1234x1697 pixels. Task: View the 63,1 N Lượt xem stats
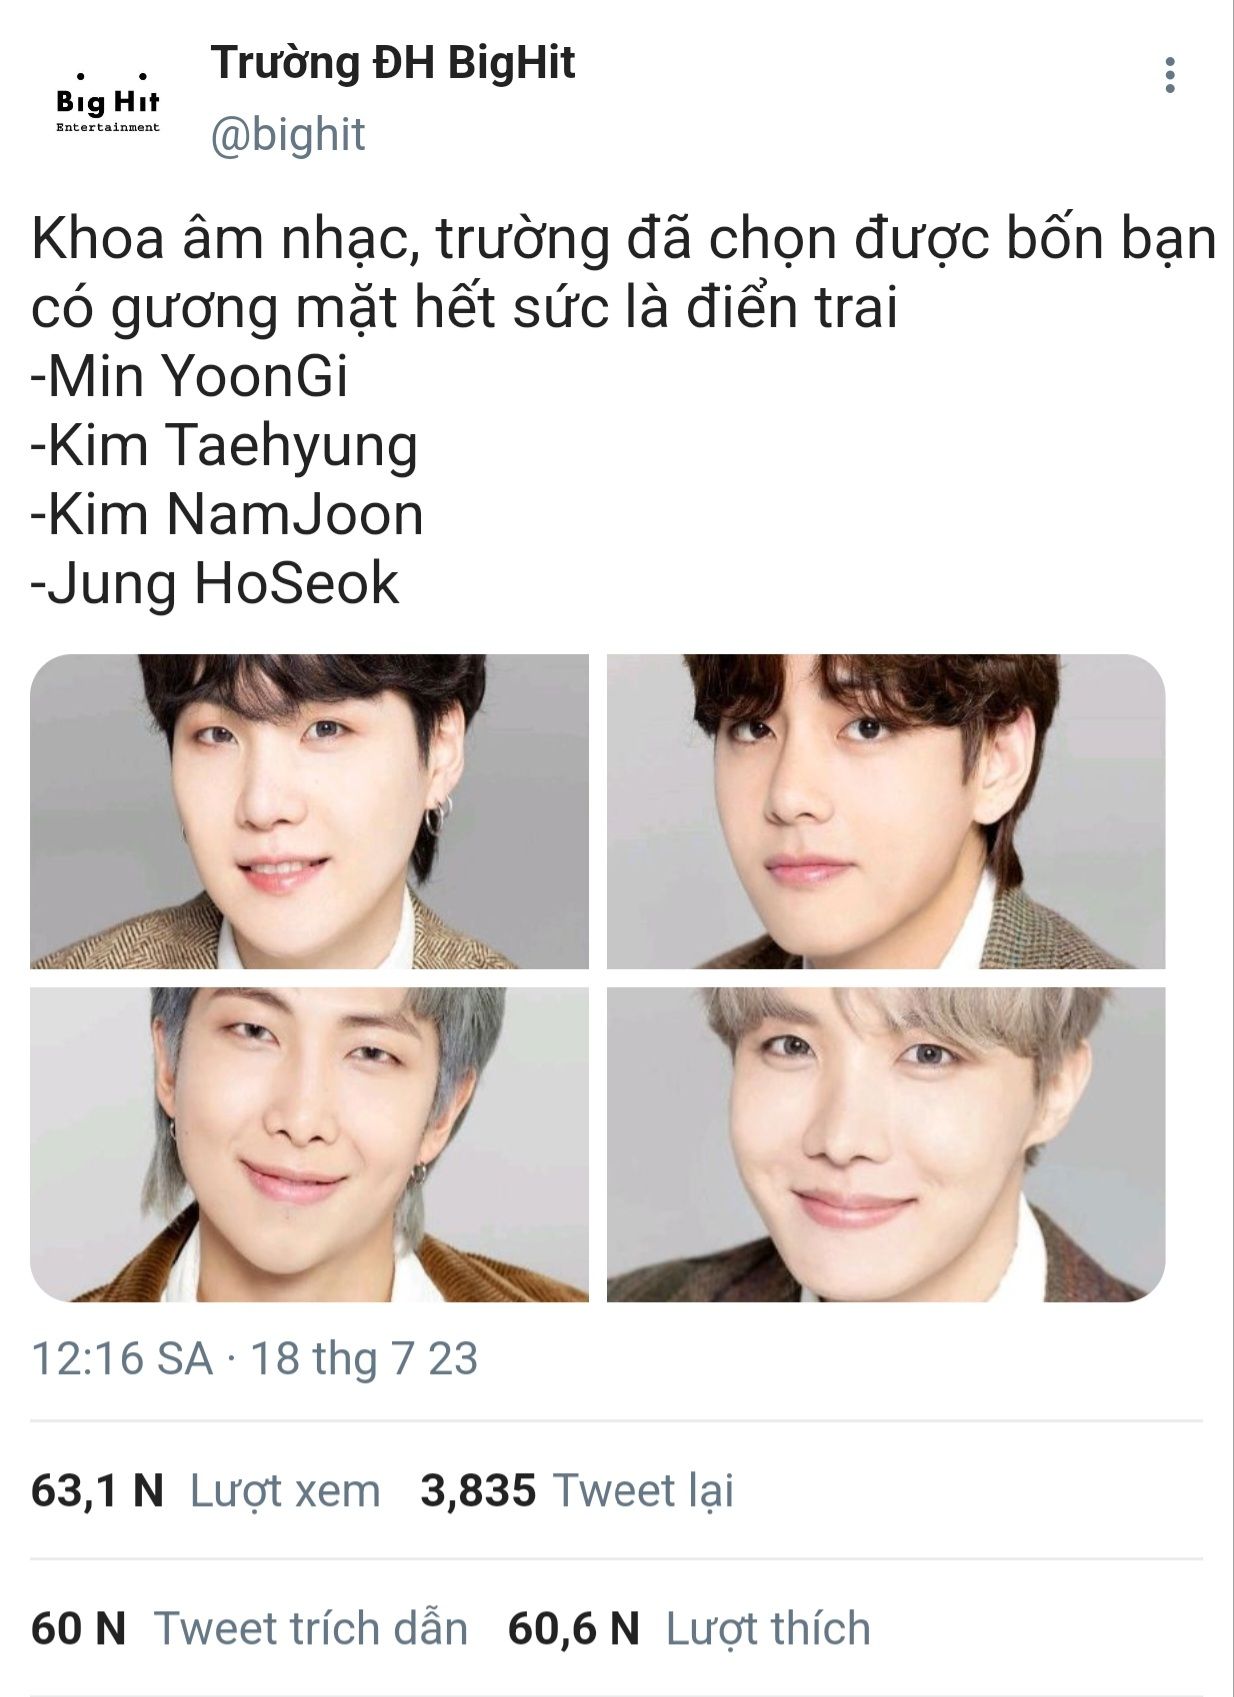[x=206, y=1490]
